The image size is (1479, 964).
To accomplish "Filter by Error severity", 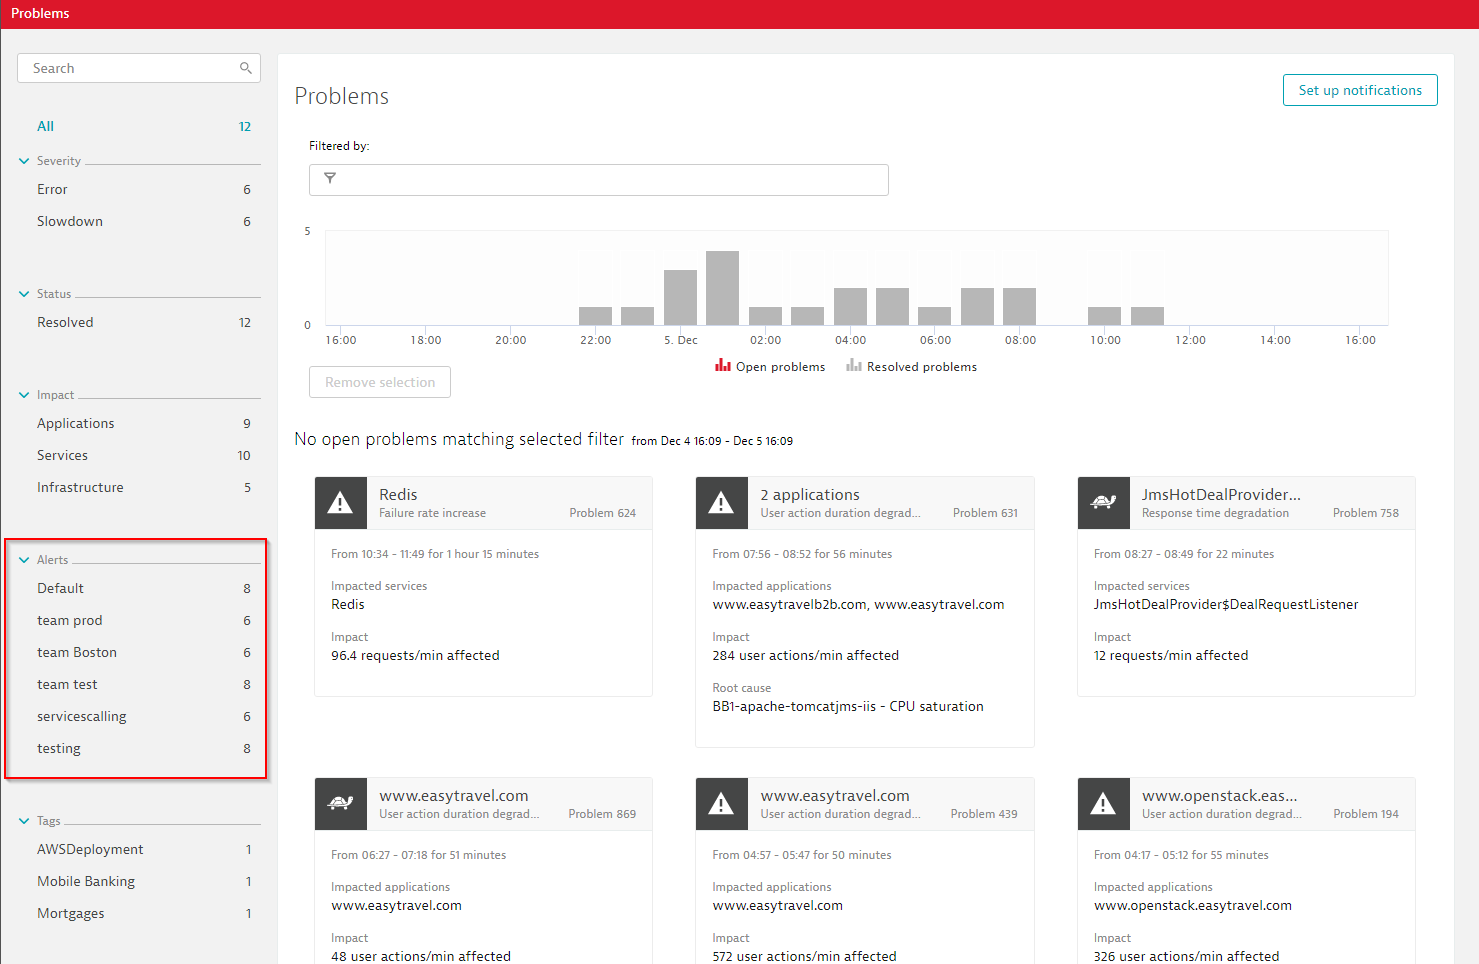I will [x=53, y=189].
